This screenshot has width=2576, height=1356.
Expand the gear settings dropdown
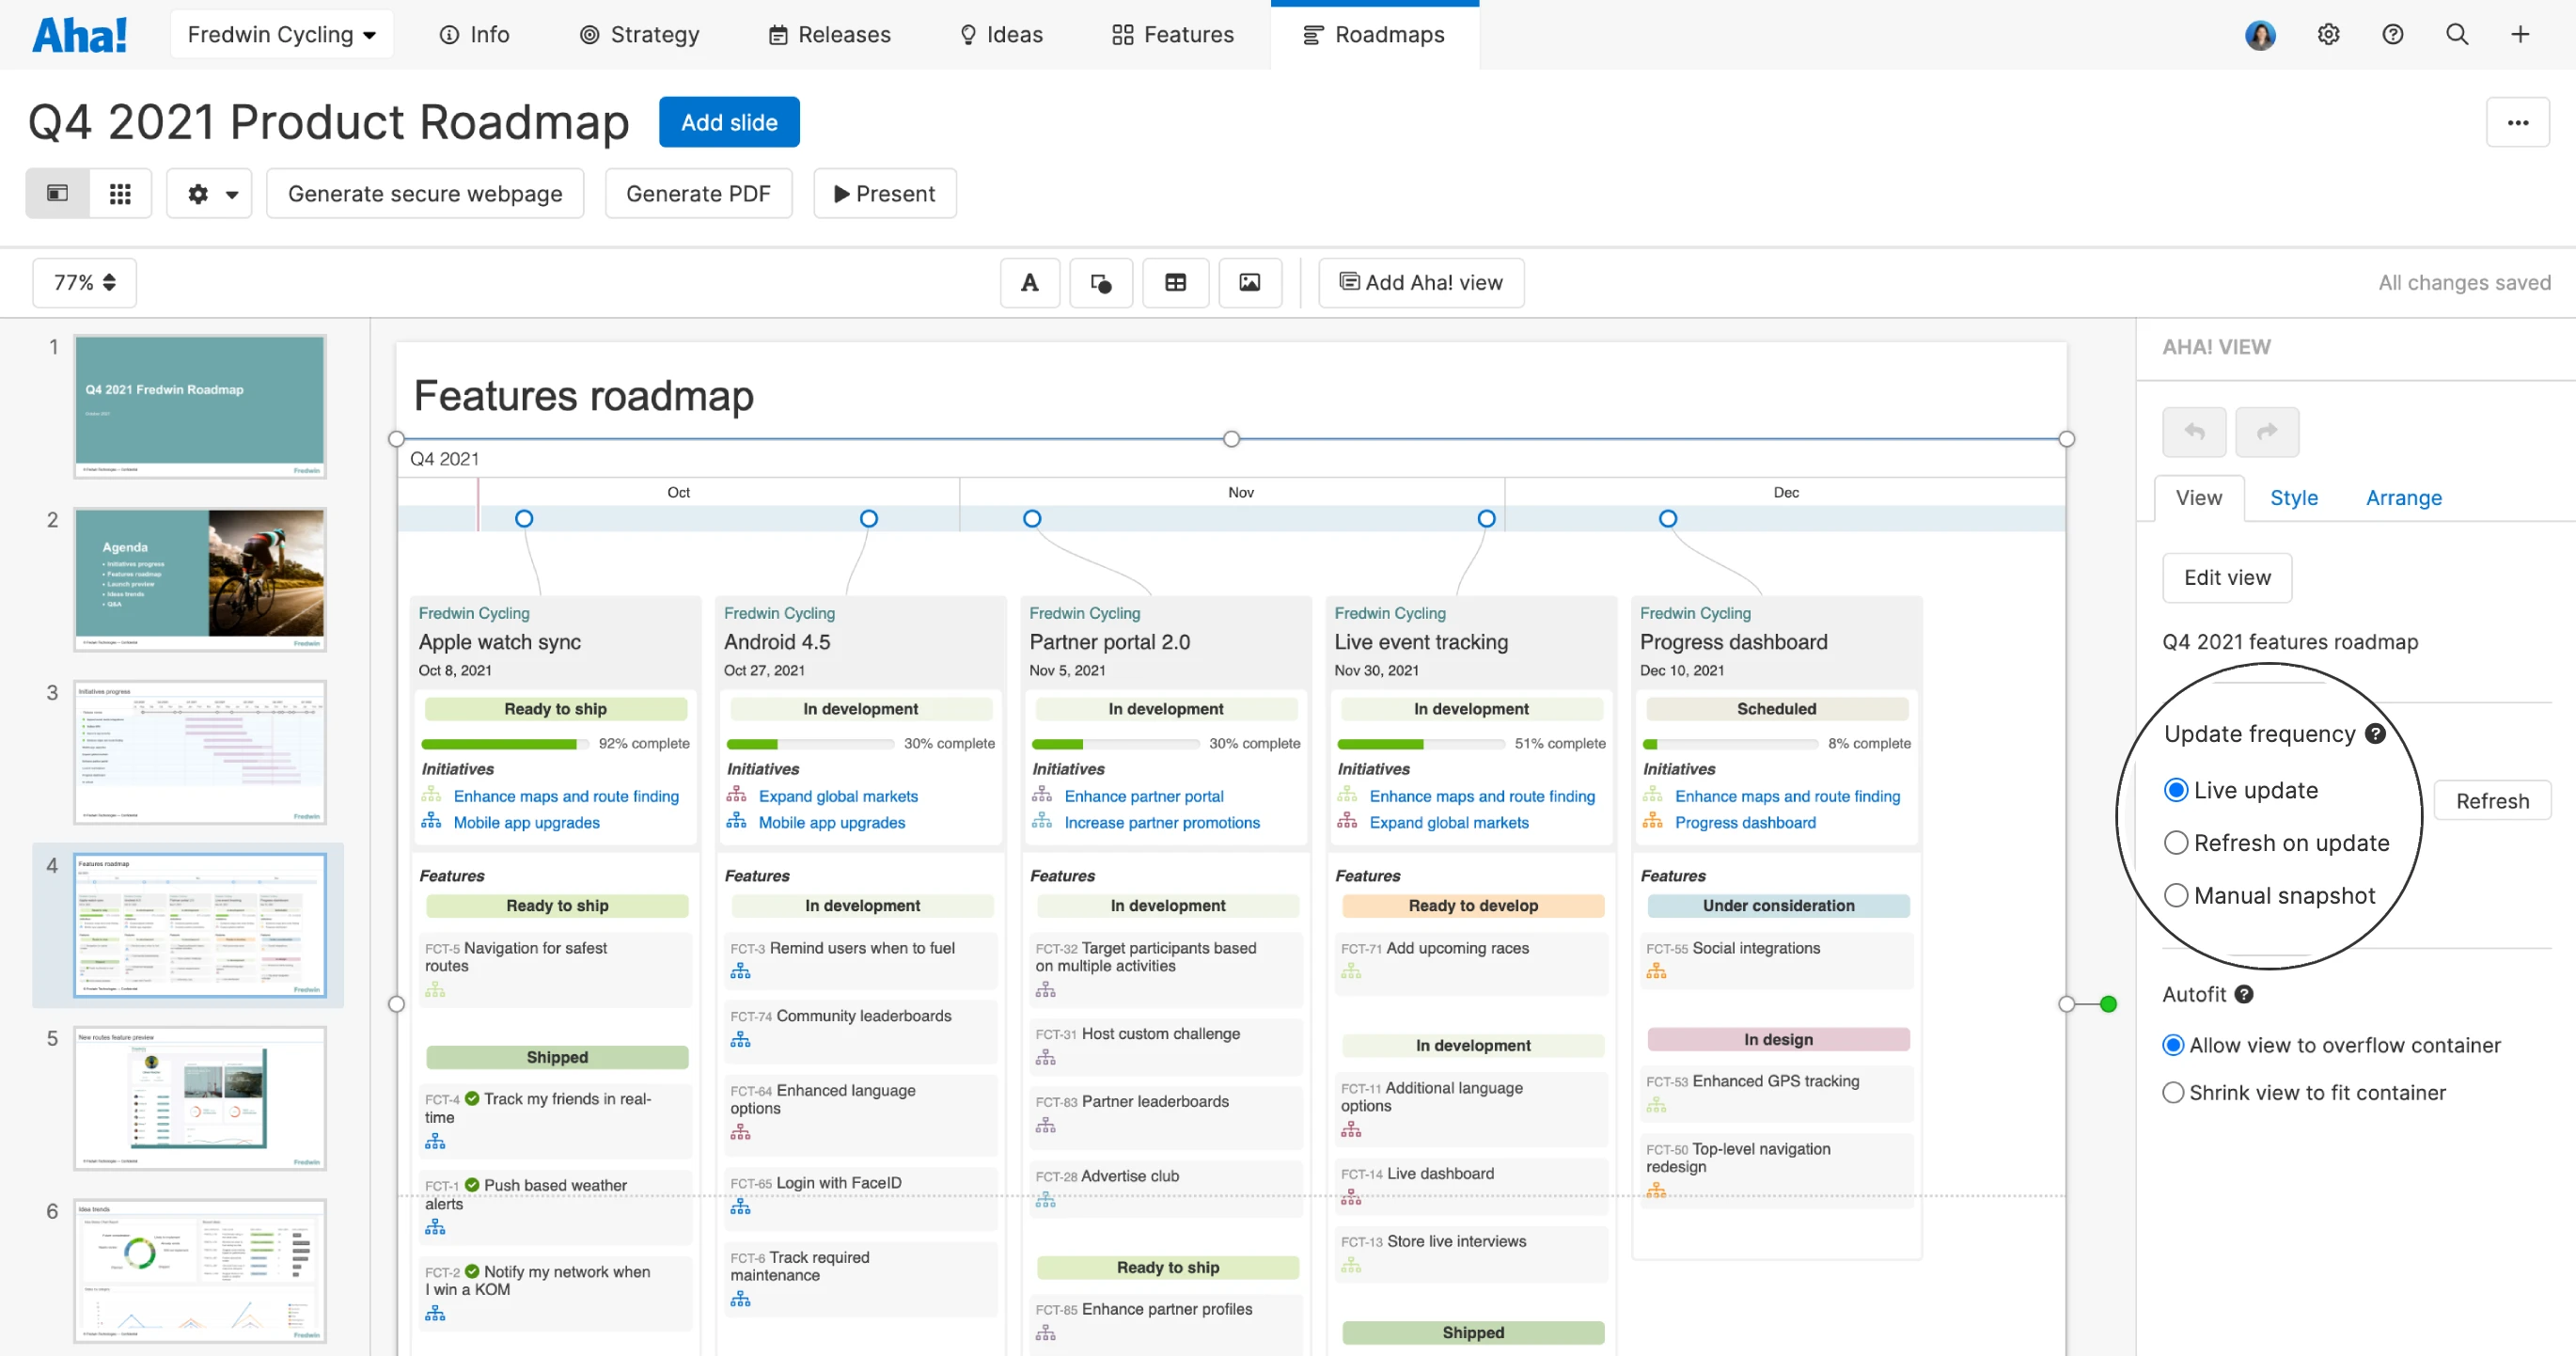pos(210,194)
